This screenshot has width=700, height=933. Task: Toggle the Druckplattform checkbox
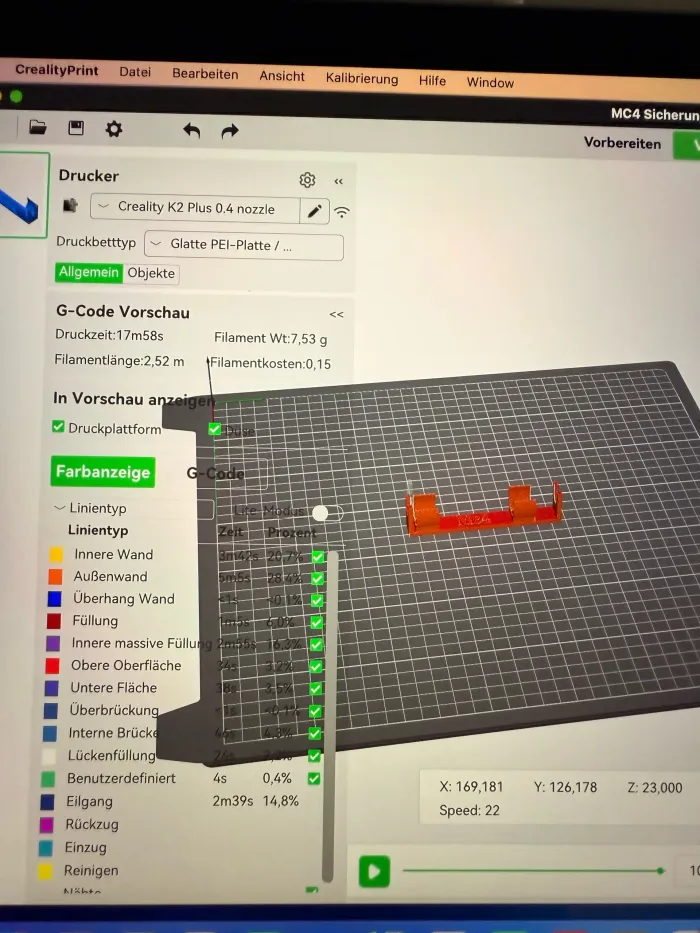(58, 428)
